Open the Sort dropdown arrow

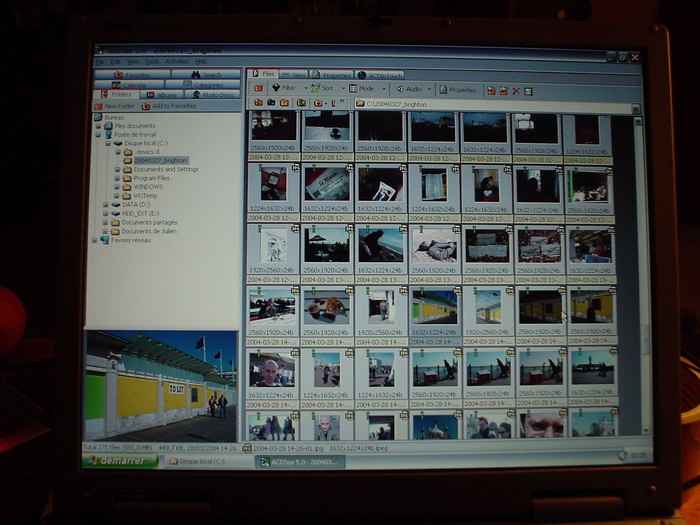coord(343,89)
